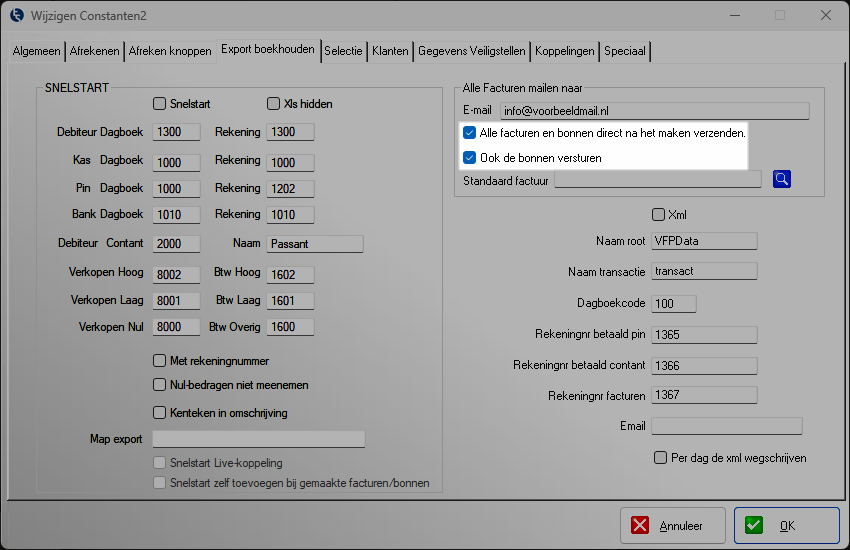Open the Afreken knoppen tab

click(170, 51)
